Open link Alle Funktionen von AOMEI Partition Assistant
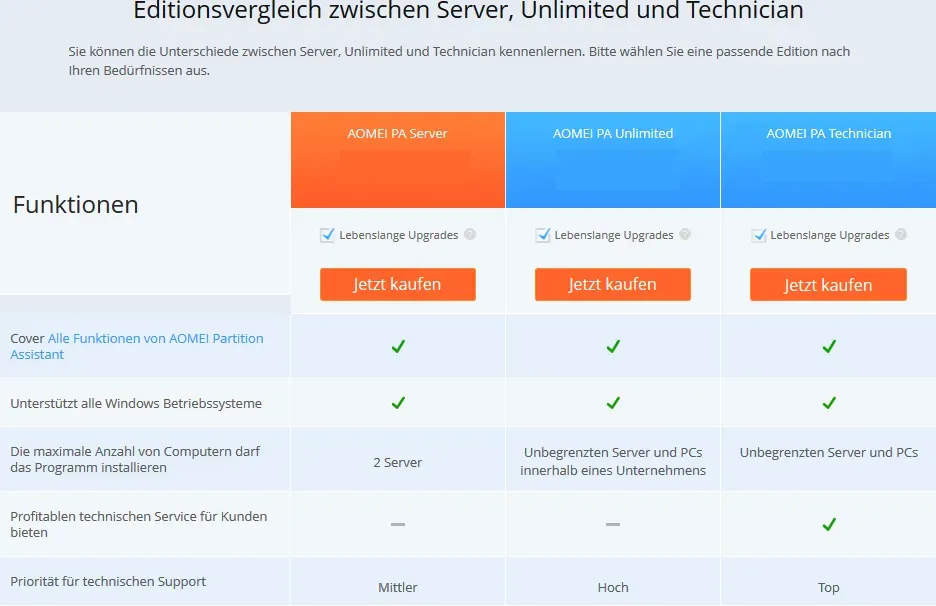The height and width of the screenshot is (606, 936). tap(137, 346)
